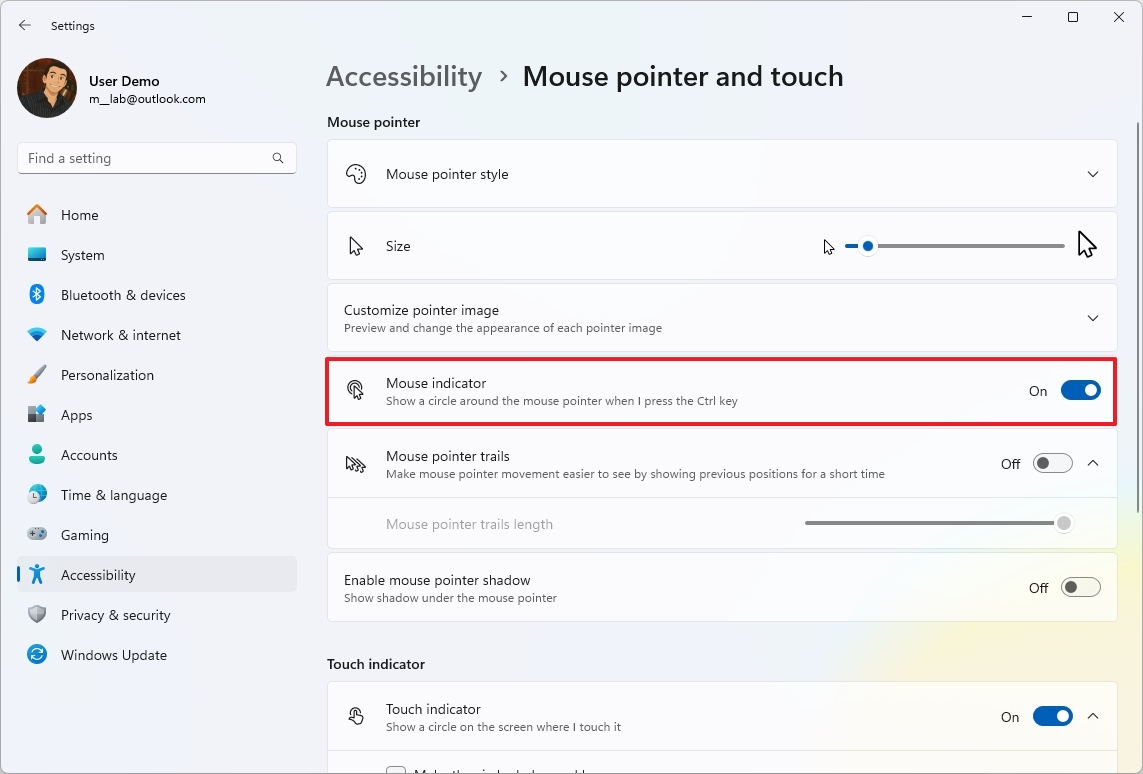Image resolution: width=1143 pixels, height=774 pixels.
Task: Select Privacy & security in sidebar
Action: [116, 615]
